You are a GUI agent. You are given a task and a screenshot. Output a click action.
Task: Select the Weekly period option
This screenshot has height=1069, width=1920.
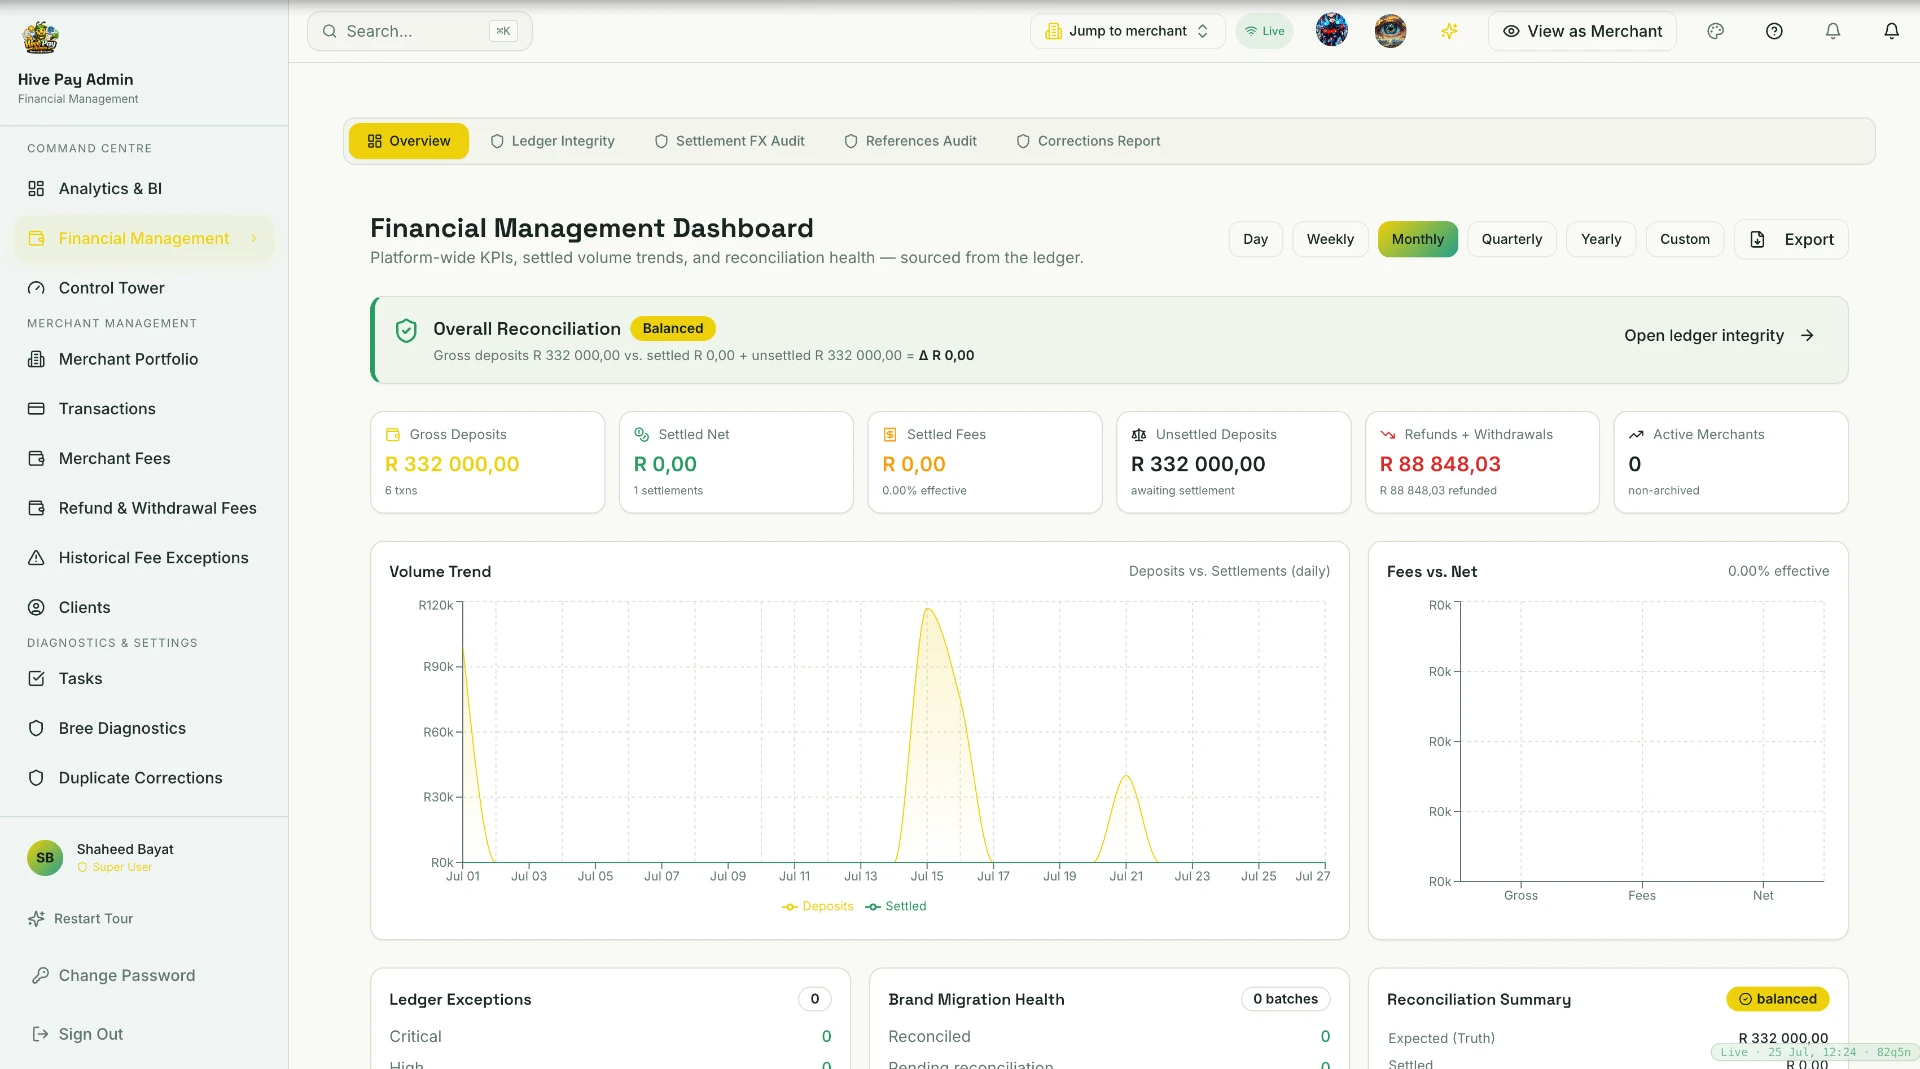click(x=1330, y=239)
